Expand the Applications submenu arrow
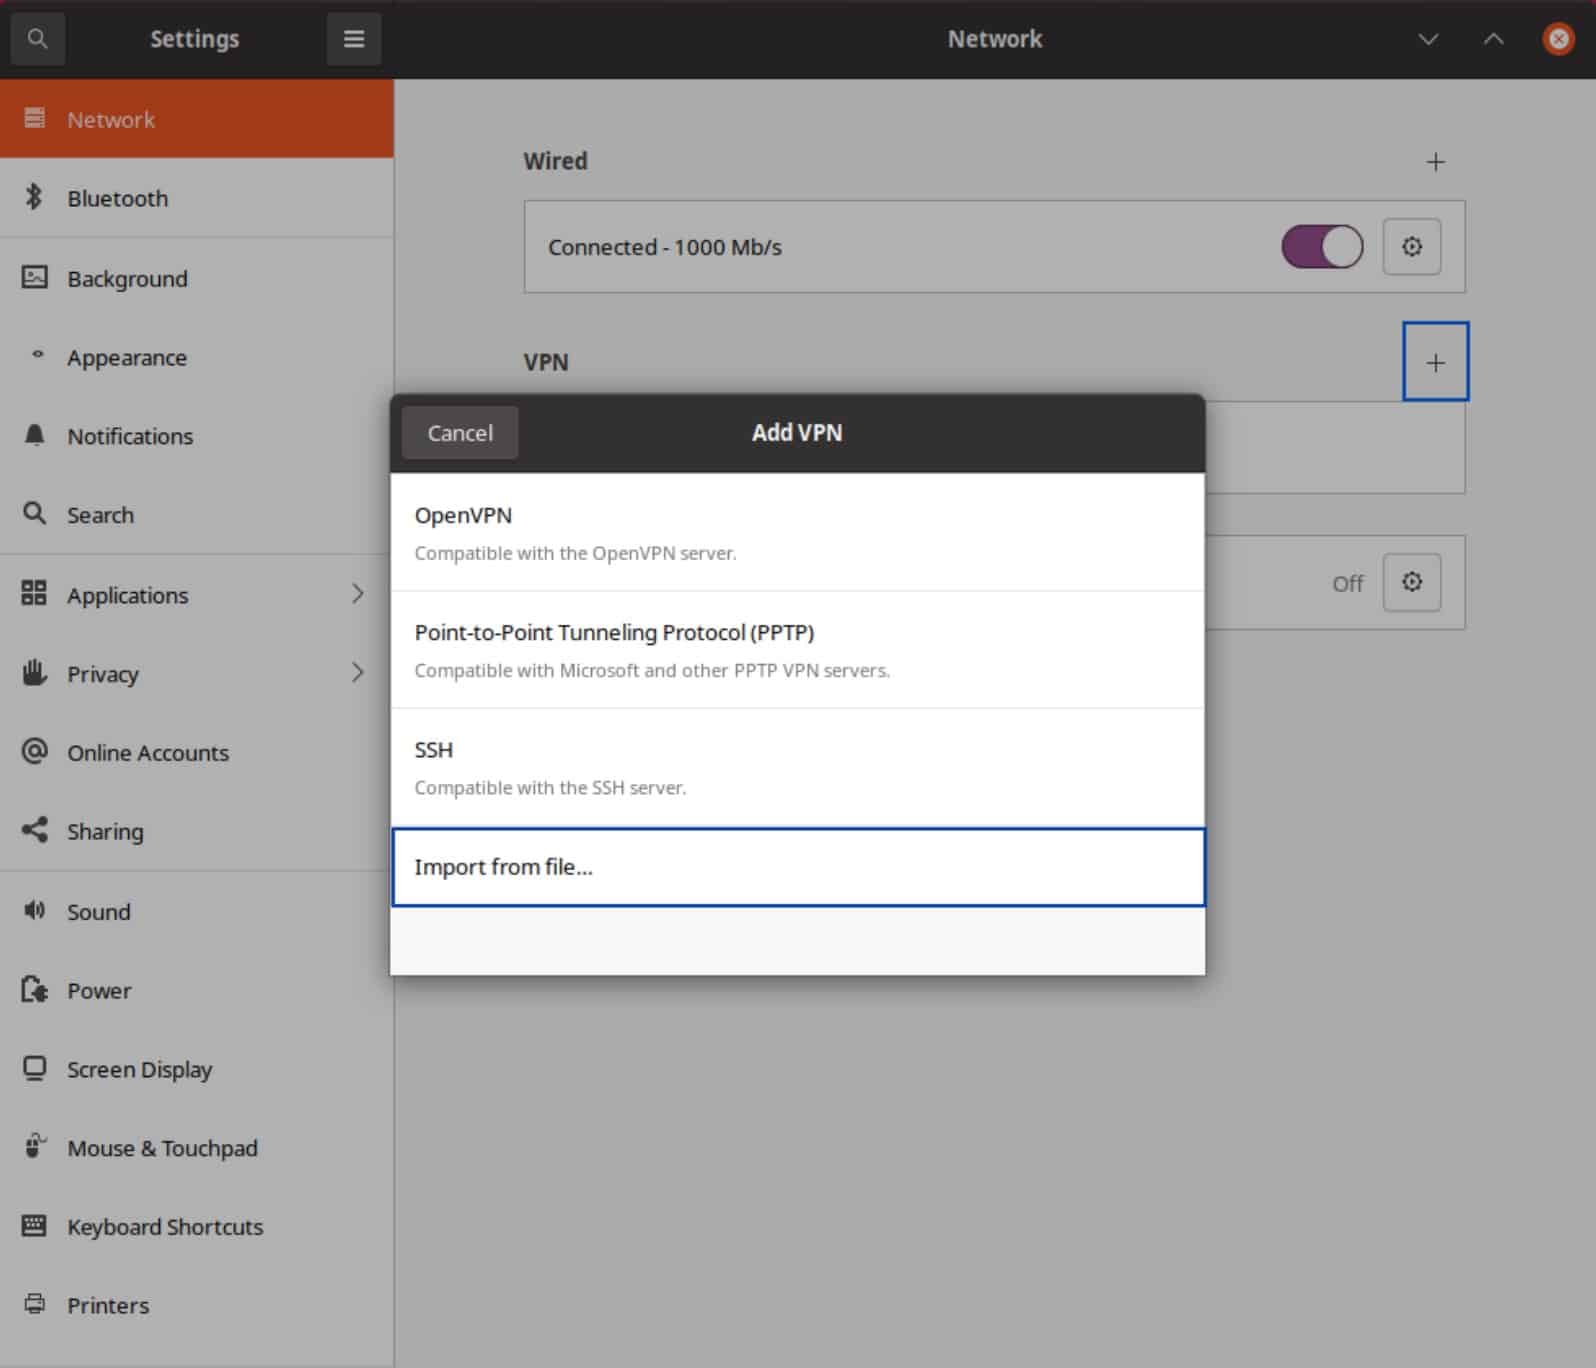Viewport: 1596px width, 1368px height. point(357,594)
